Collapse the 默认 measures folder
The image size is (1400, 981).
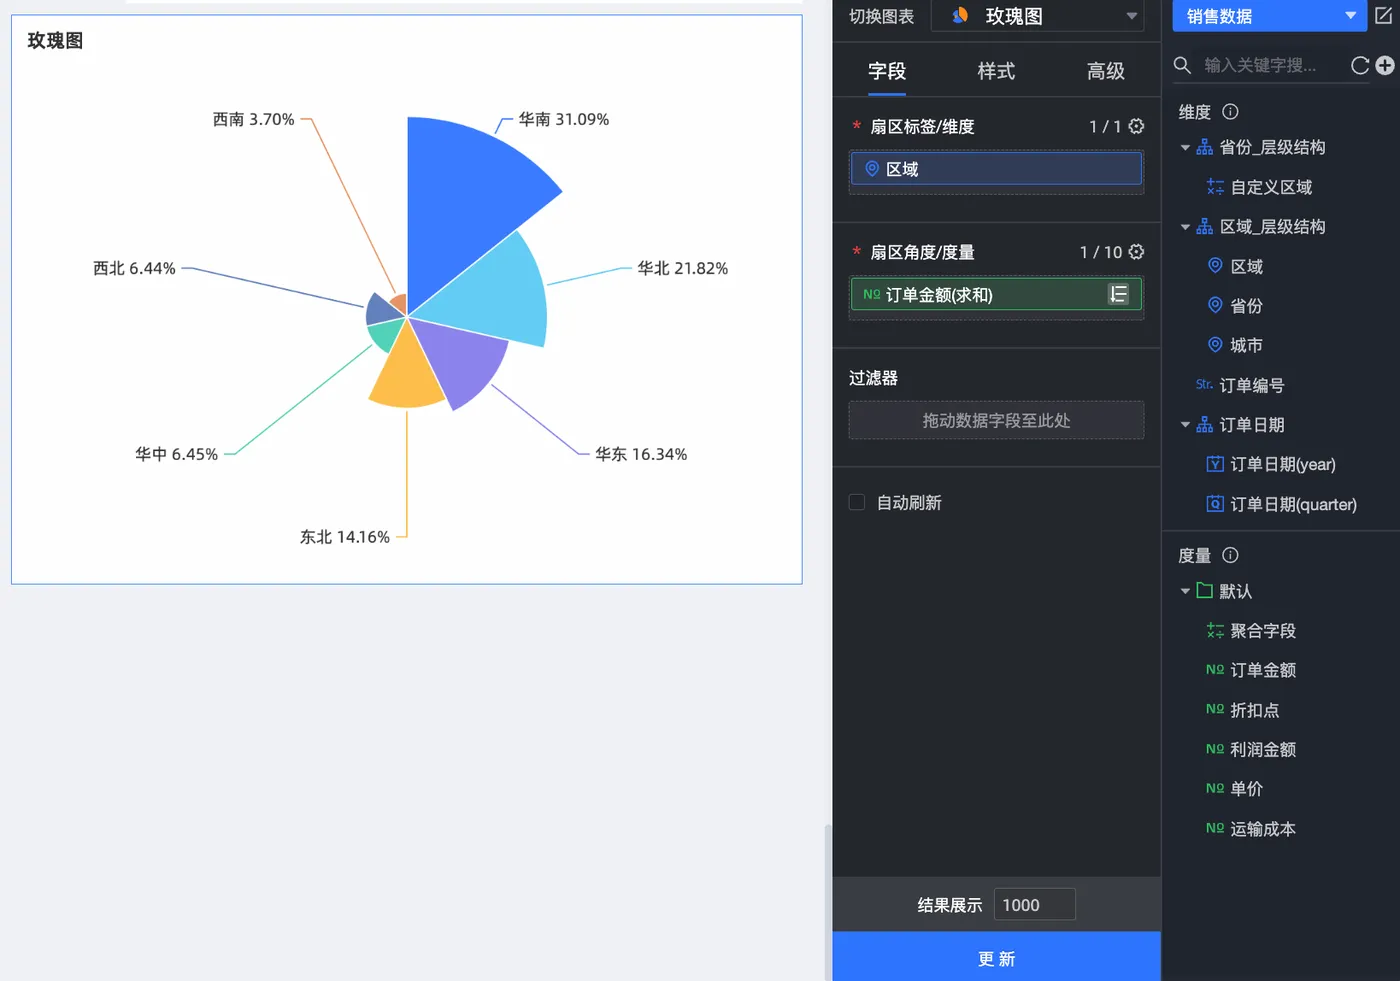click(1185, 591)
